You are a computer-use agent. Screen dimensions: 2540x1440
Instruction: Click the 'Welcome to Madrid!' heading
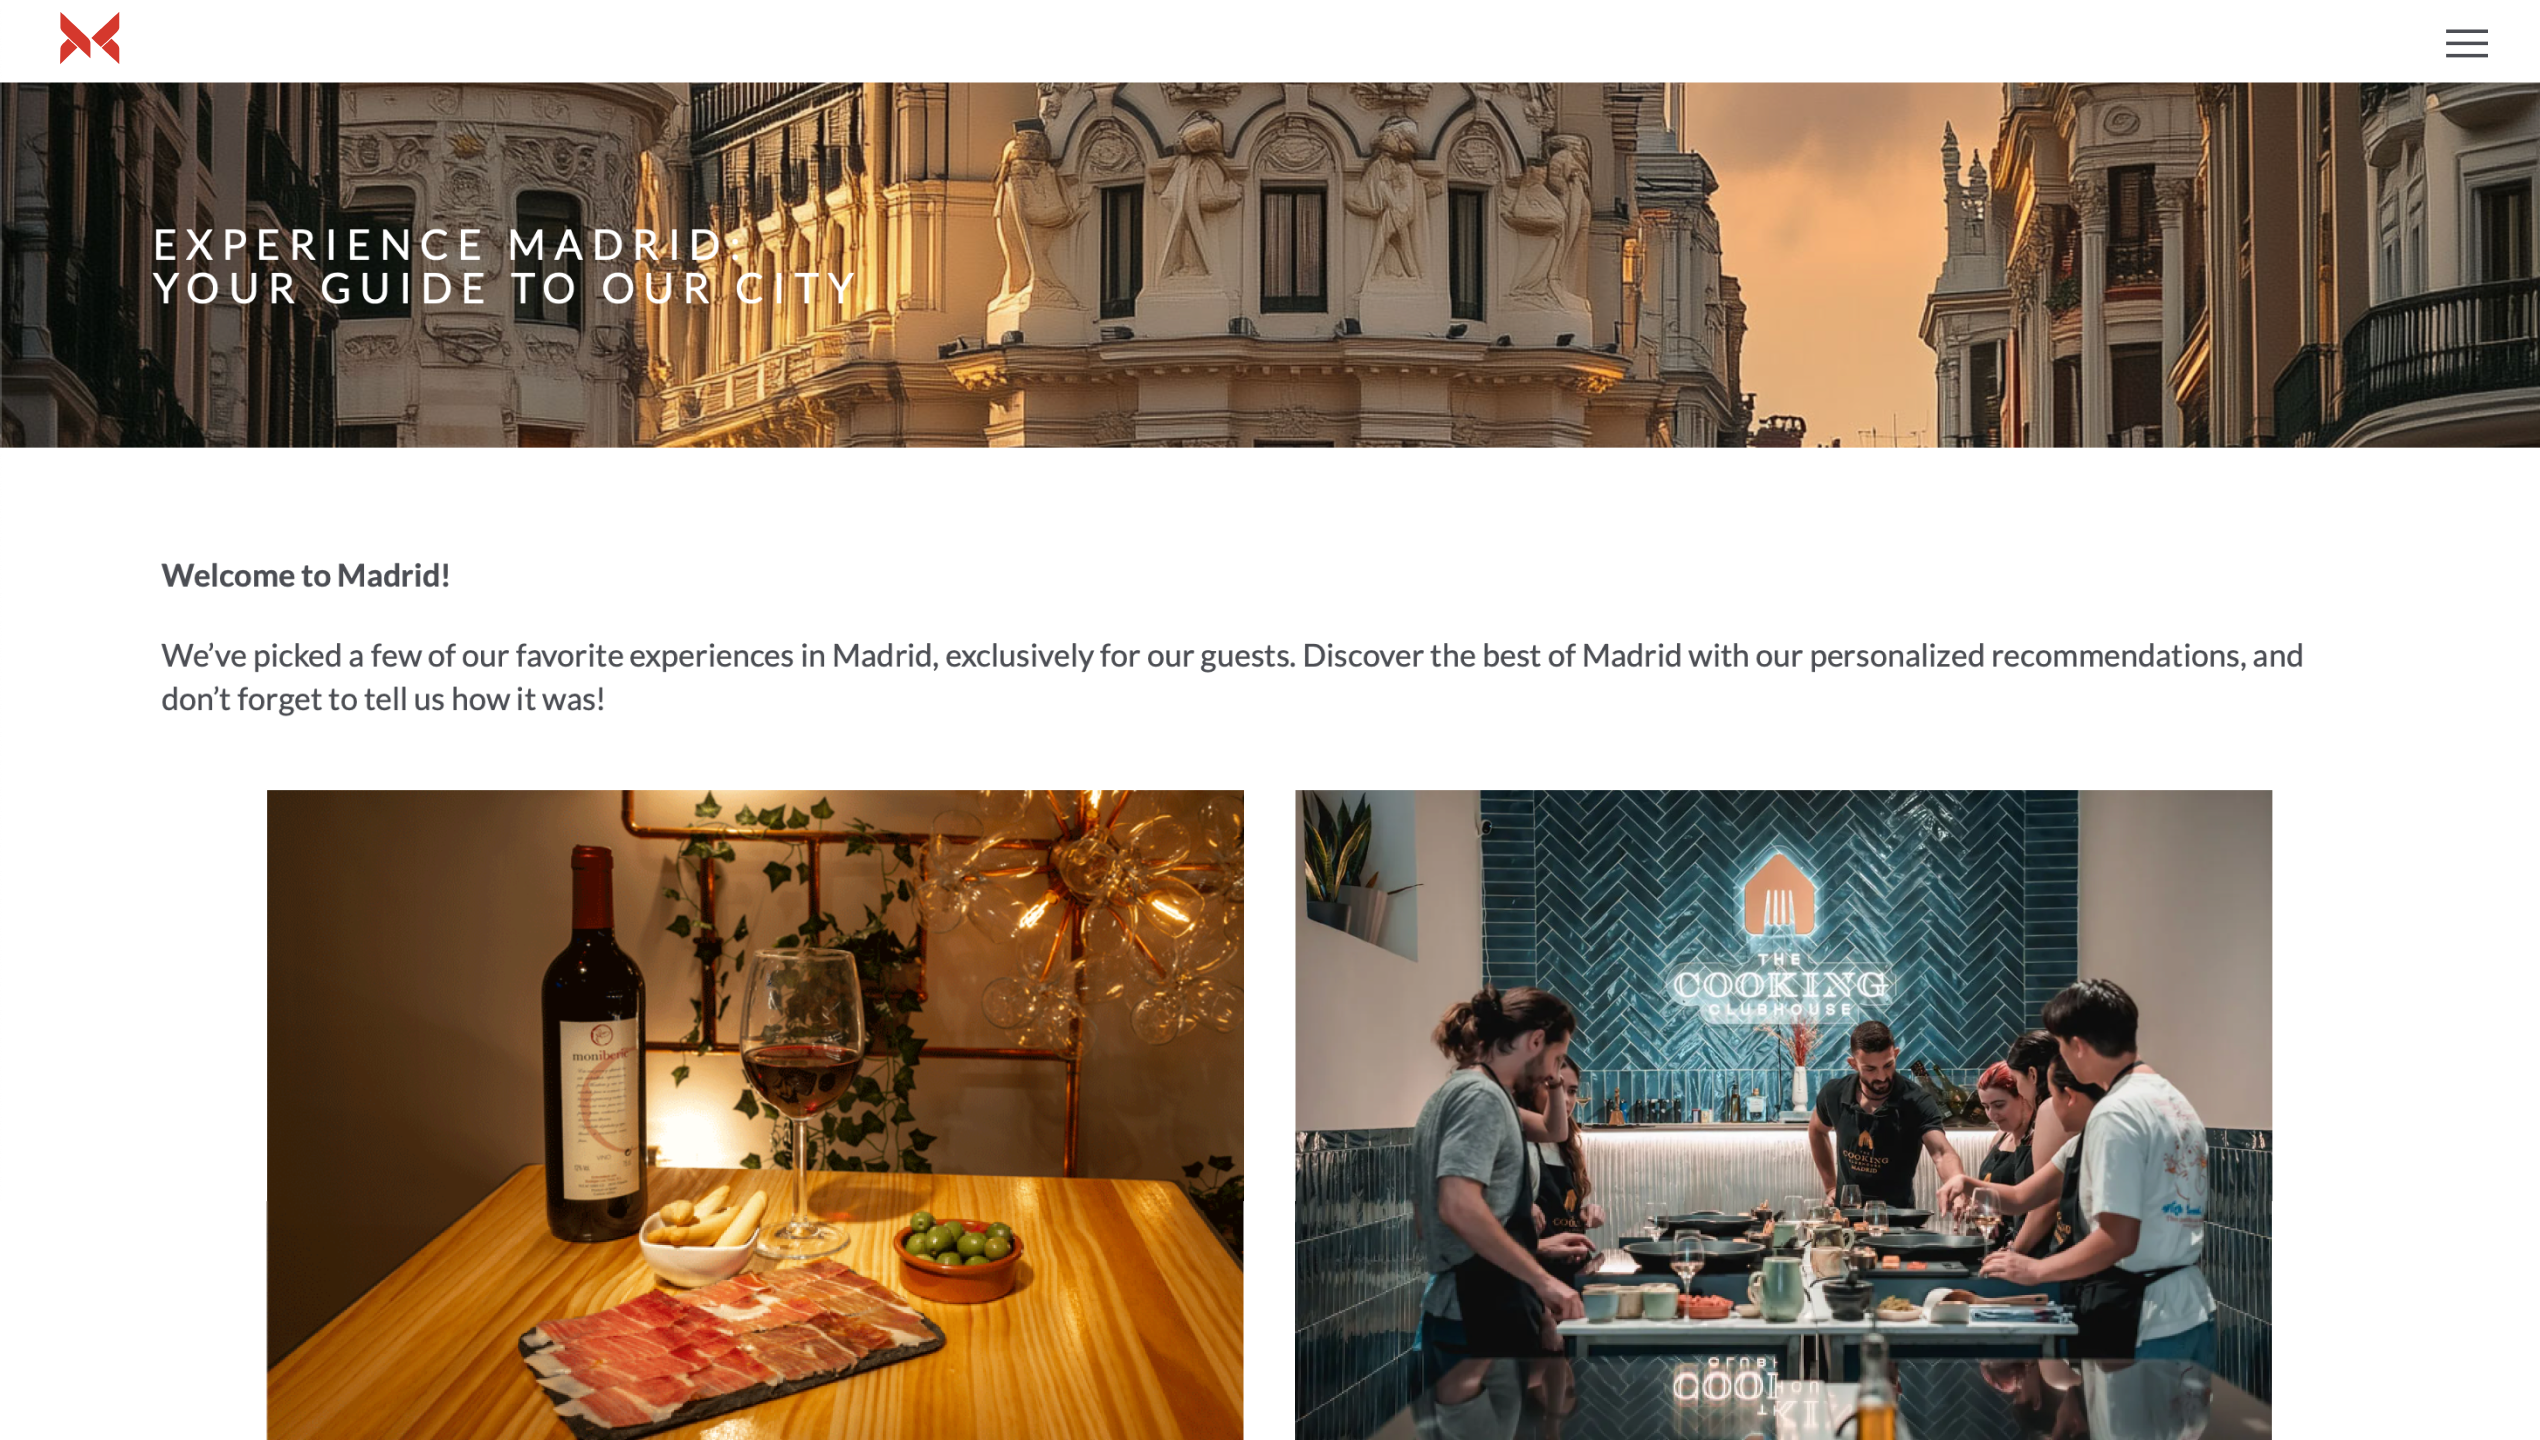pyautogui.click(x=305, y=575)
